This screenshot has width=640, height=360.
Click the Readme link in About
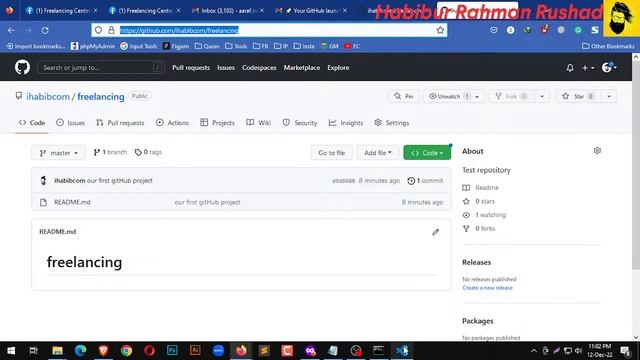click(480, 188)
